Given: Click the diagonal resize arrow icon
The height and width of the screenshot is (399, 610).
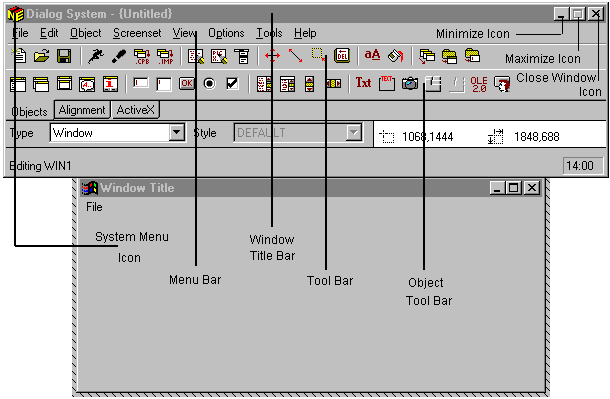Looking at the screenshot, I should (295, 56).
